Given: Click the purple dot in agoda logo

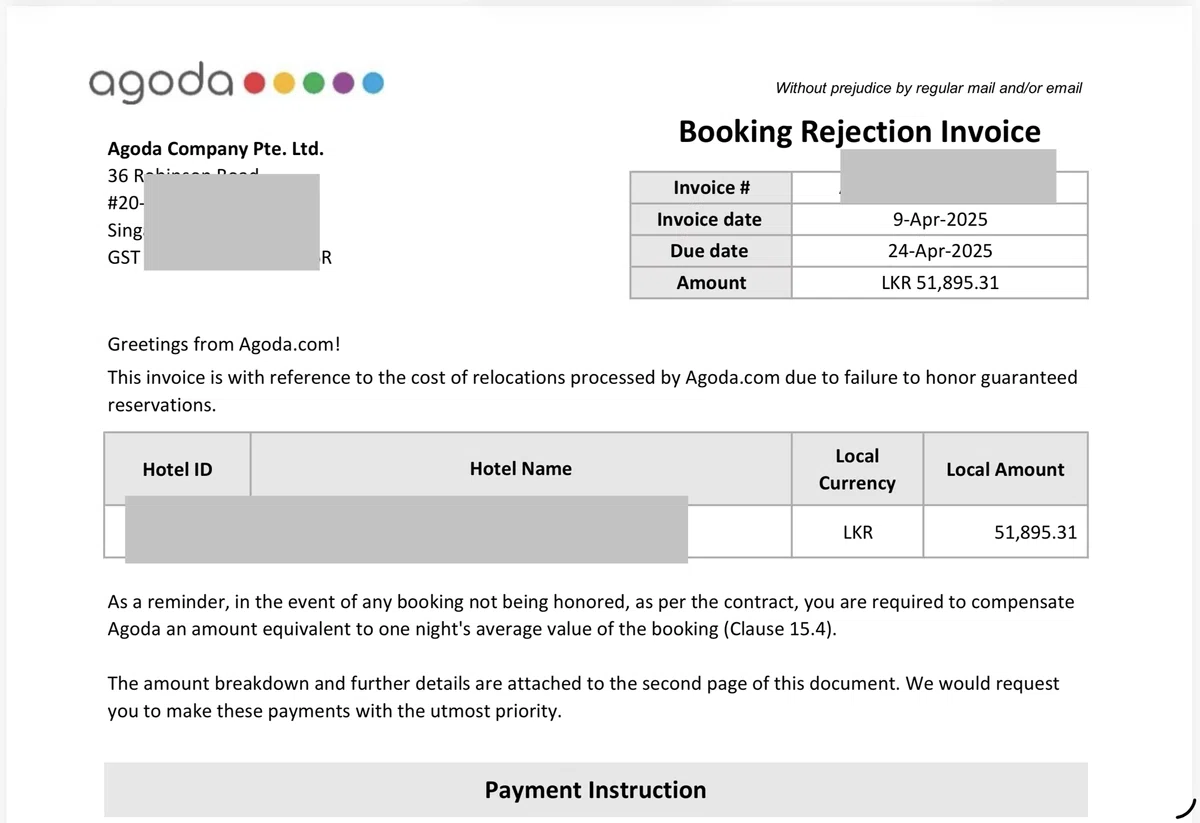Looking at the screenshot, I should 343,83.
